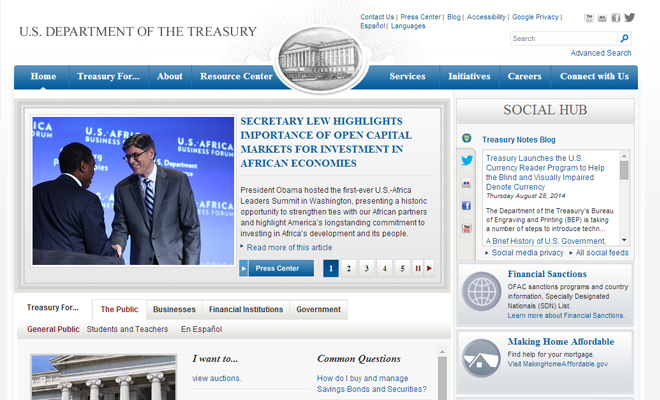The width and height of the screenshot is (660, 400).
Task: Click the Español header link
Action: pyautogui.click(x=373, y=26)
